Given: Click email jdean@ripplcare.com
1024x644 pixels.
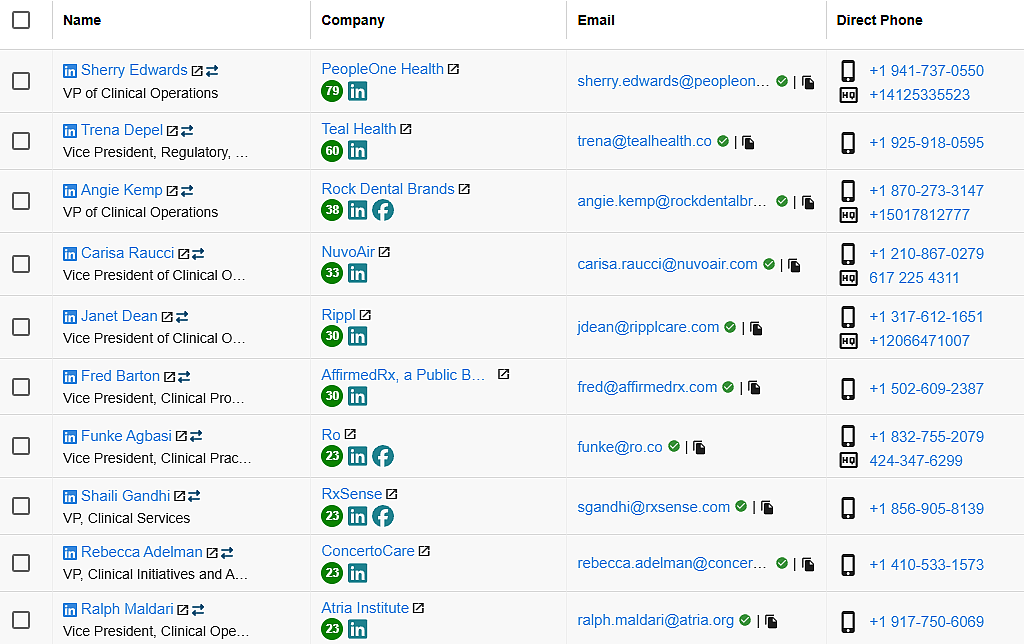Looking at the screenshot, I should [x=648, y=327].
